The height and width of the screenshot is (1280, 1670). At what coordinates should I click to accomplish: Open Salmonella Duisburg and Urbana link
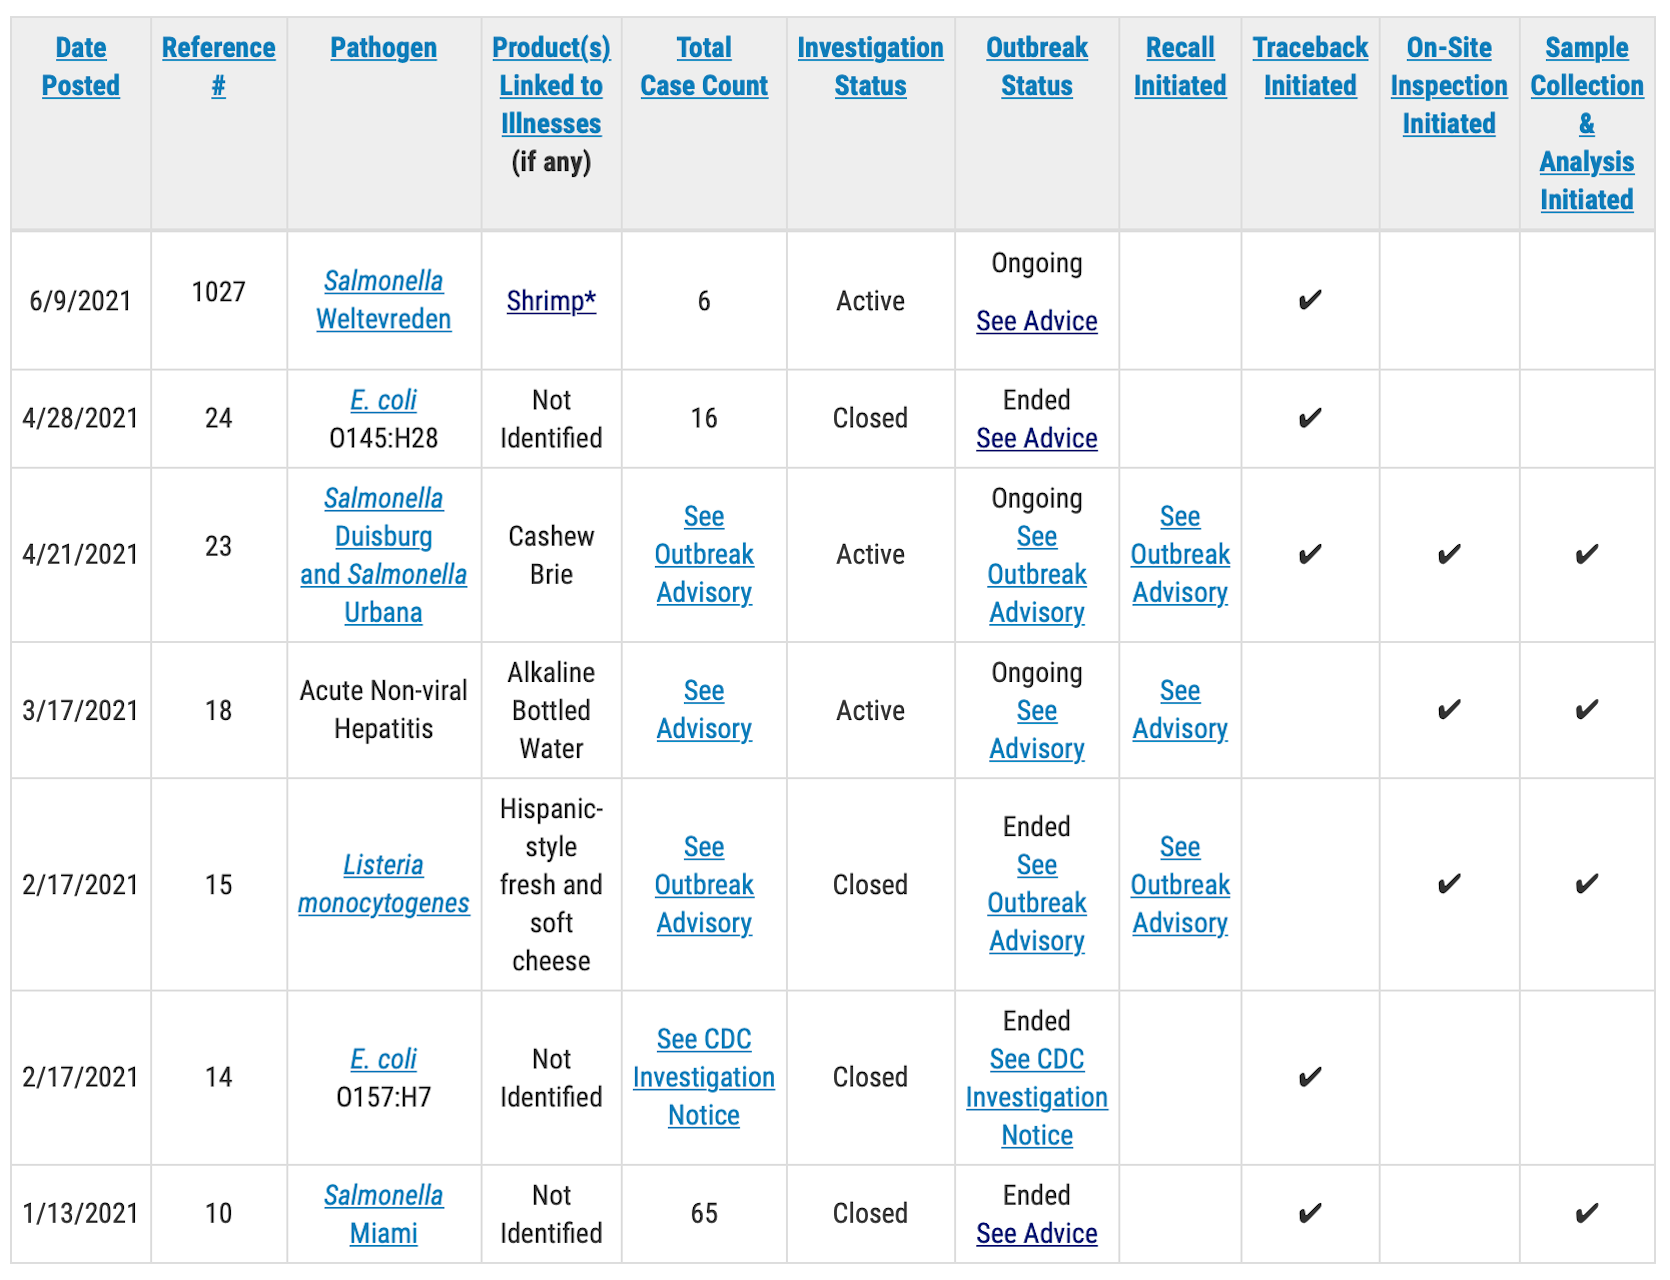point(383,555)
